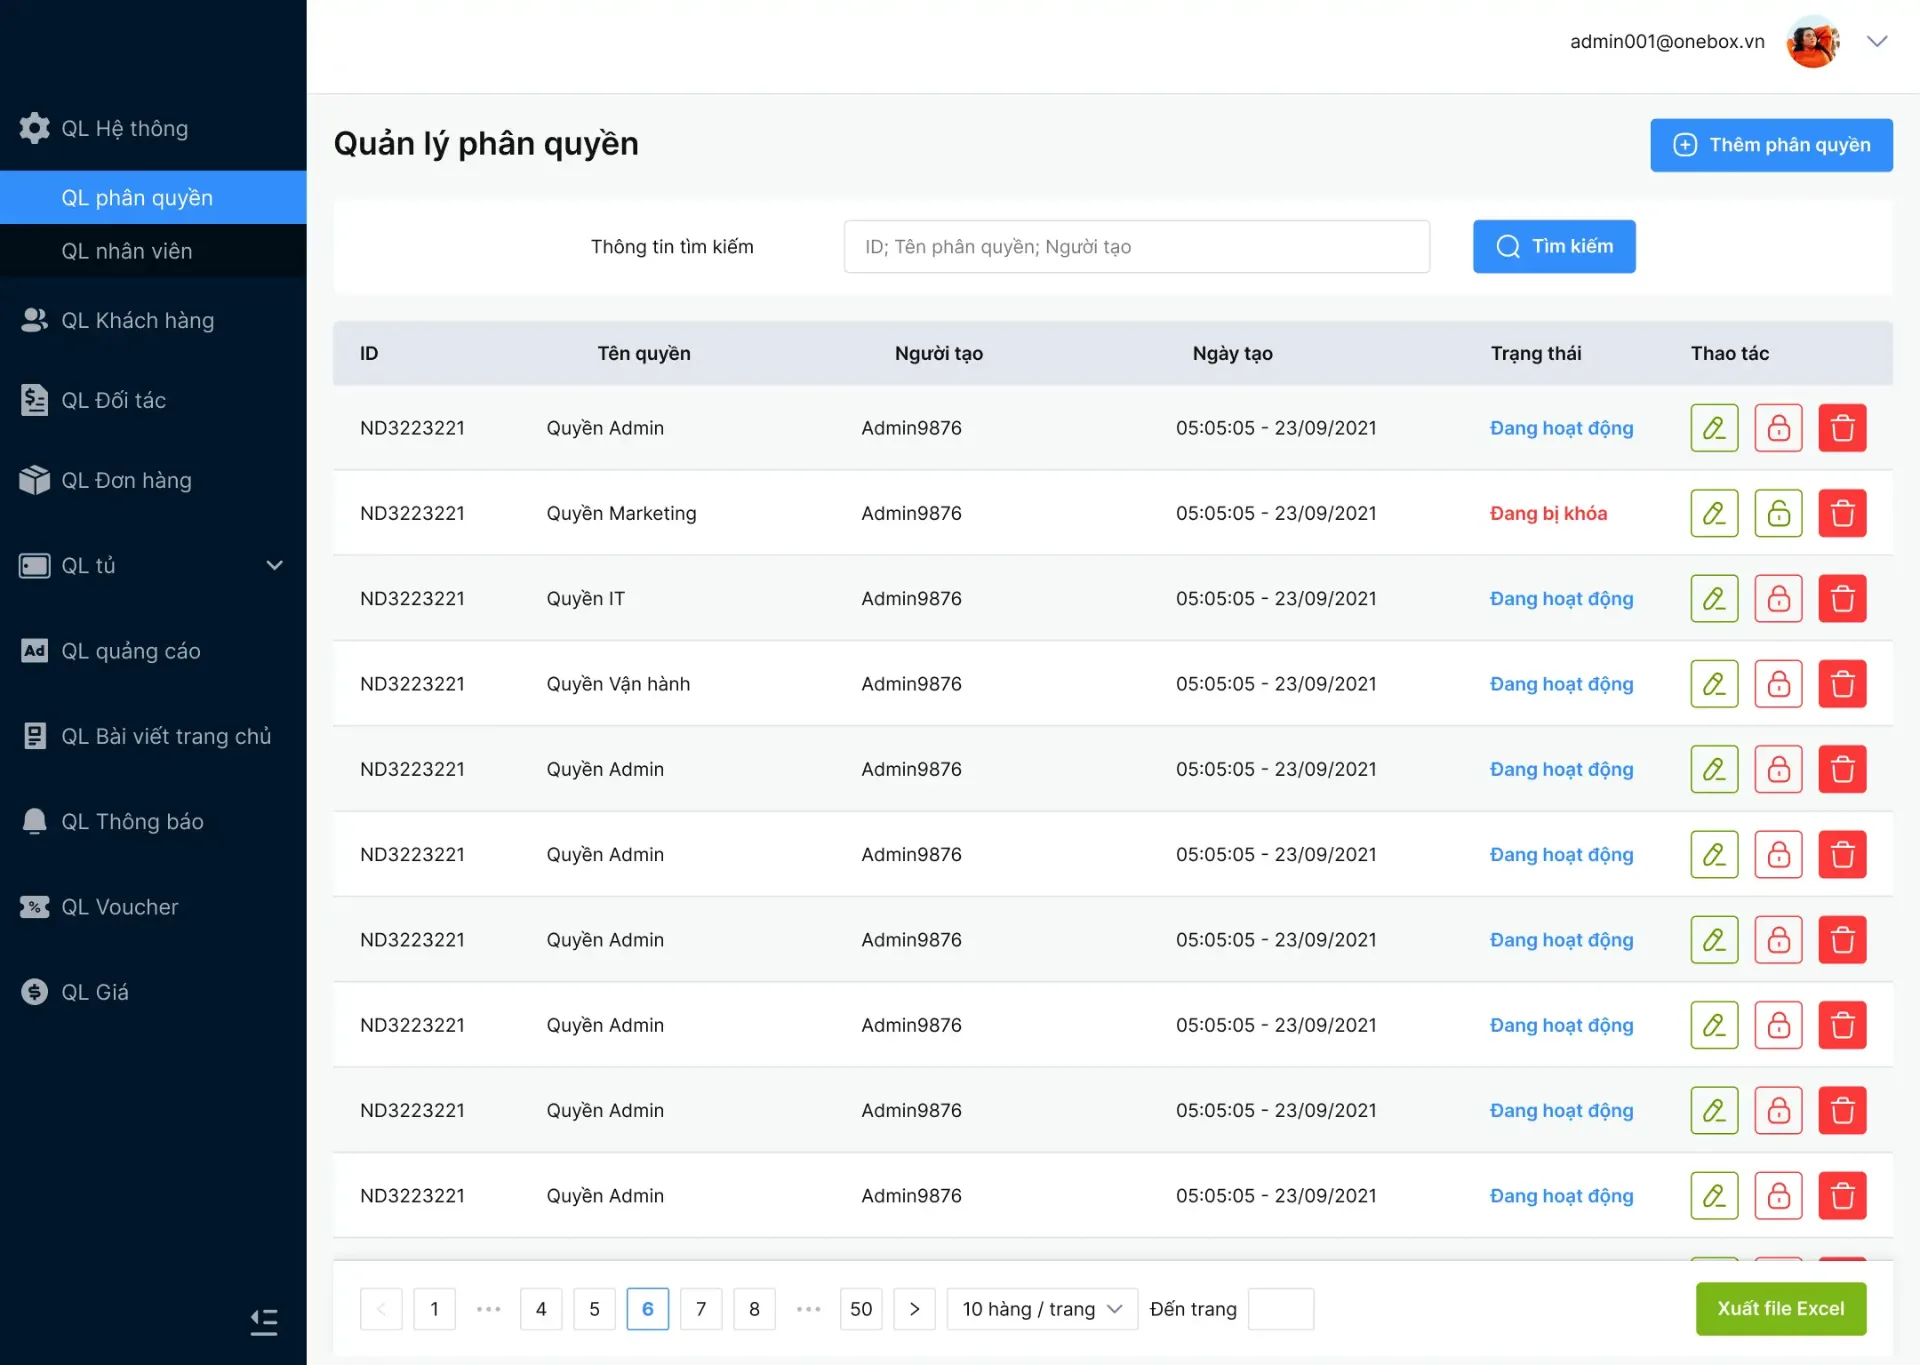Open QL Voucher in sidebar
This screenshot has height=1365, width=1920.
click(x=120, y=907)
